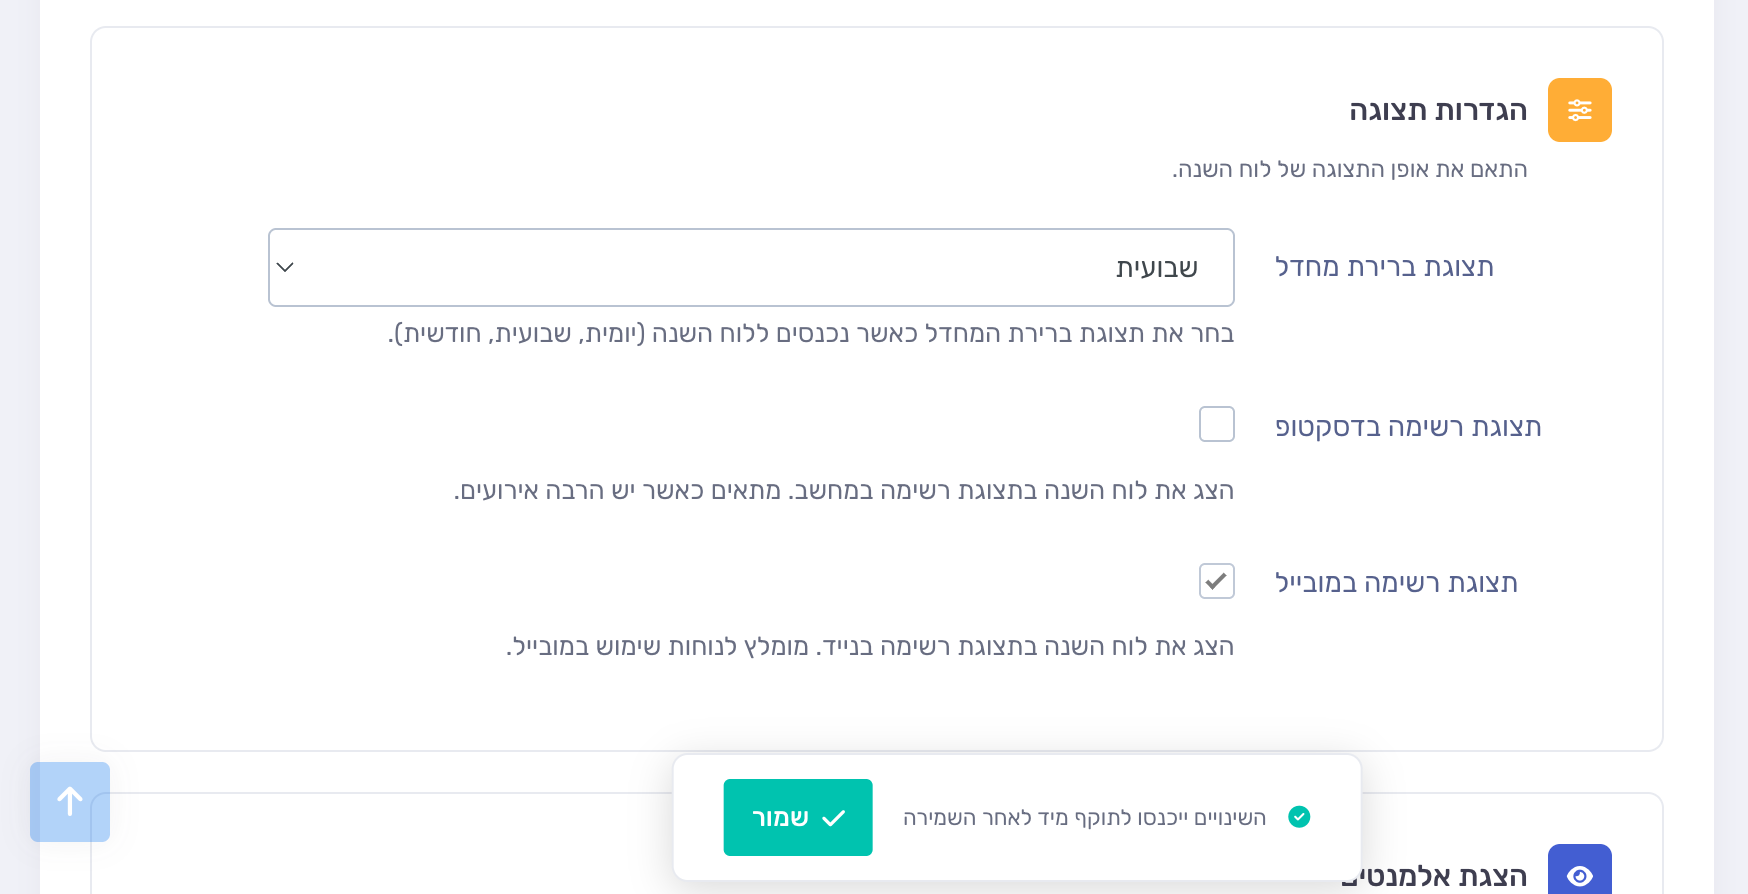This screenshot has width=1748, height=894.
Task: Click the chevron on the שבועית selector
Action: point(285,267)
